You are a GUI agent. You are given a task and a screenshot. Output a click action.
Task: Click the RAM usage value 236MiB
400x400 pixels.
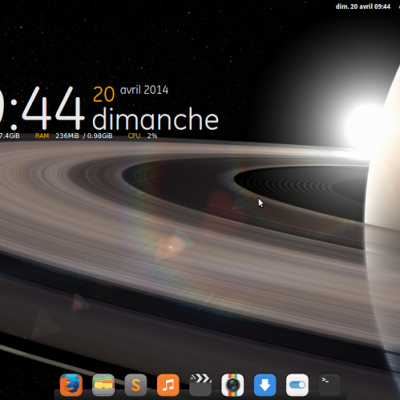click(67, 136)
